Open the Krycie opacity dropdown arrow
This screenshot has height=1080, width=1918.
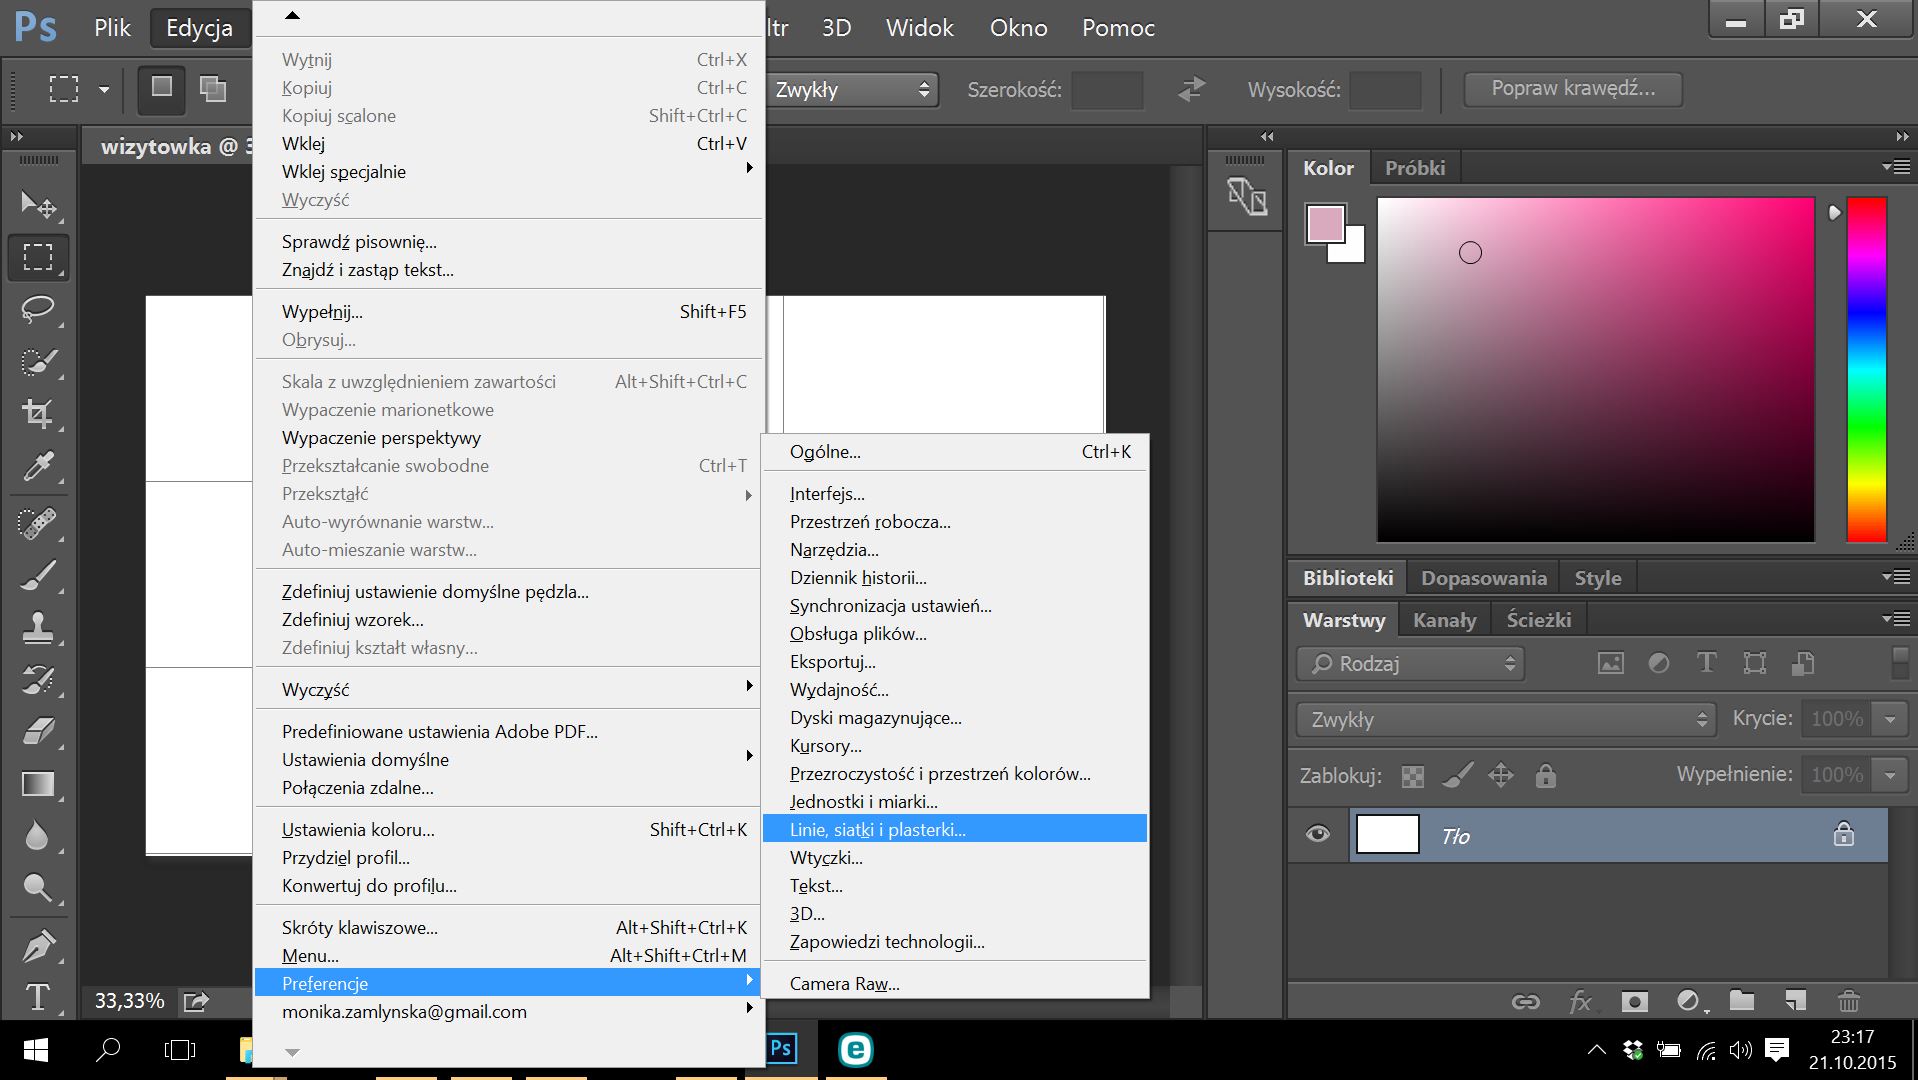(1890, 719)
